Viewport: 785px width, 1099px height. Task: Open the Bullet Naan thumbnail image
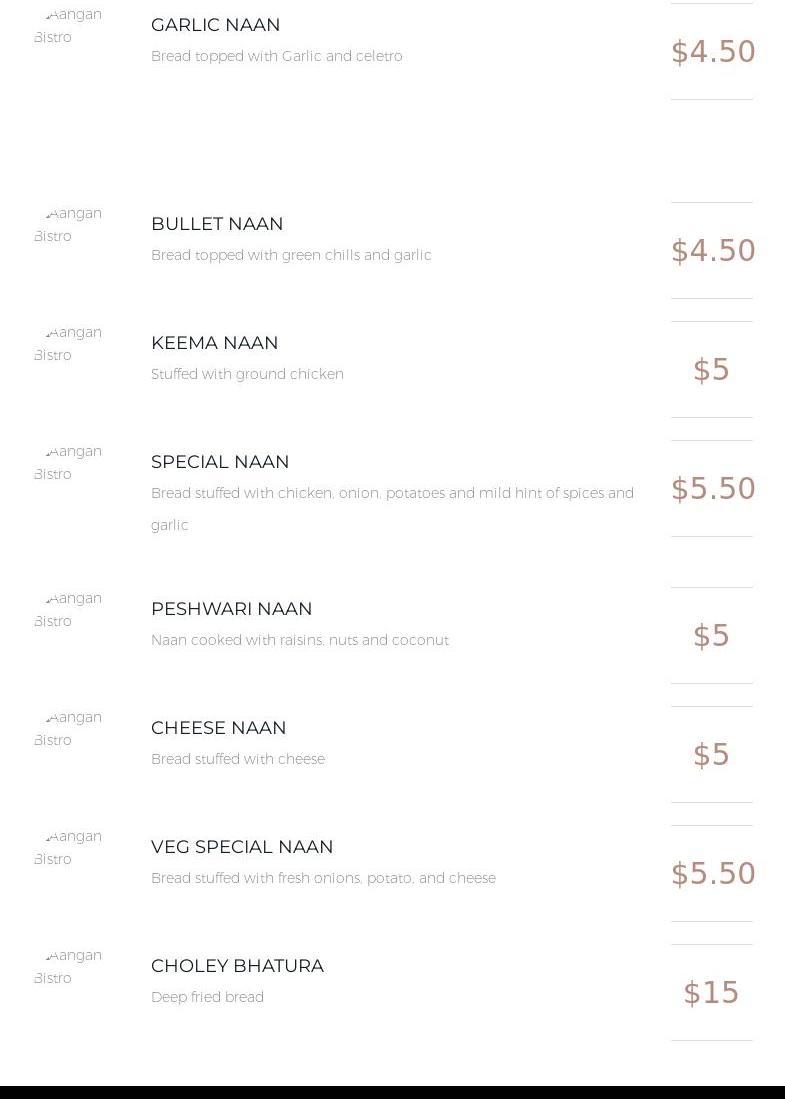coord(68,225)
